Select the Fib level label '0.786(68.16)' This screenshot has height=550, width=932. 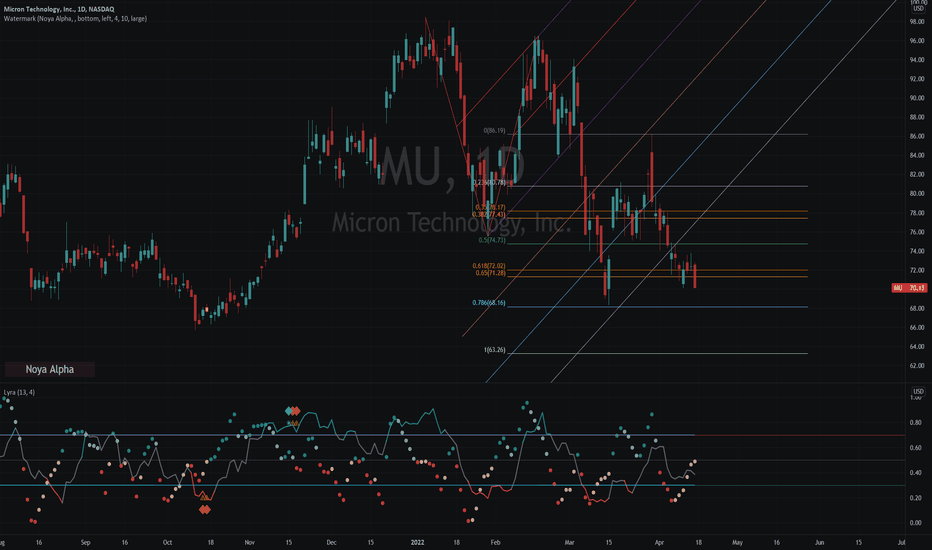click(489, 303)
